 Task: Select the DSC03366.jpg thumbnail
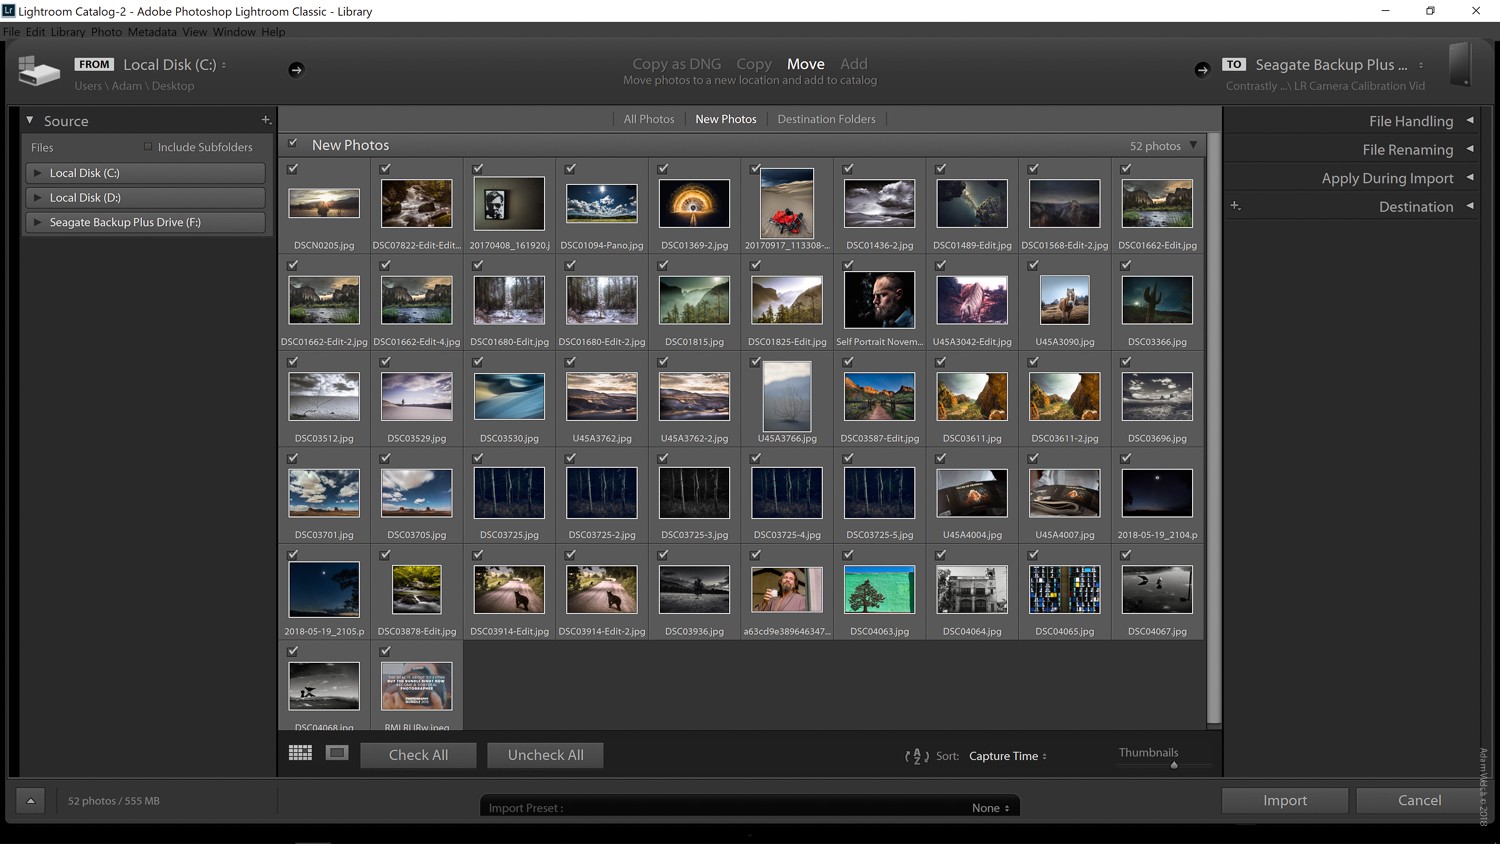1157,299
